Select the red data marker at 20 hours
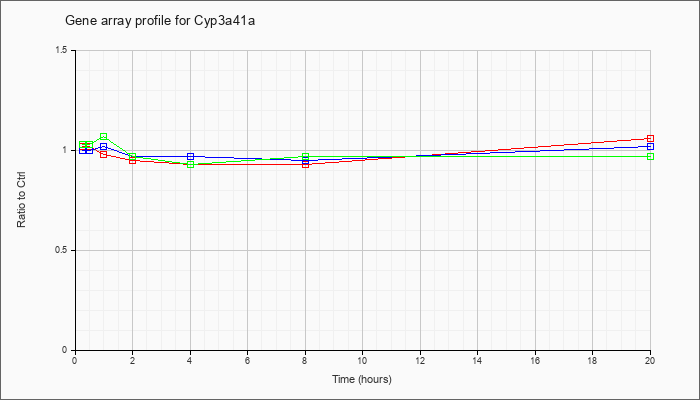700x400 pixels. [650, 138]
